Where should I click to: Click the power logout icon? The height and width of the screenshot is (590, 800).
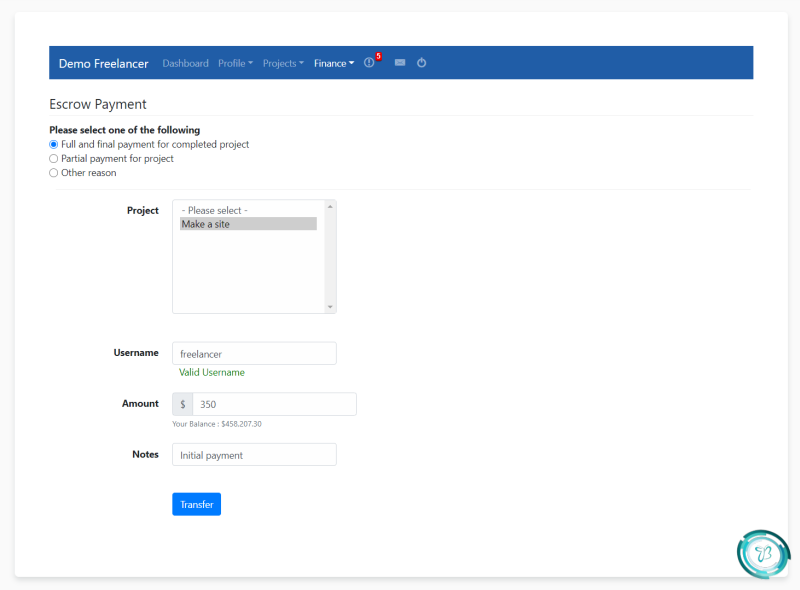[x=421, y=63]
